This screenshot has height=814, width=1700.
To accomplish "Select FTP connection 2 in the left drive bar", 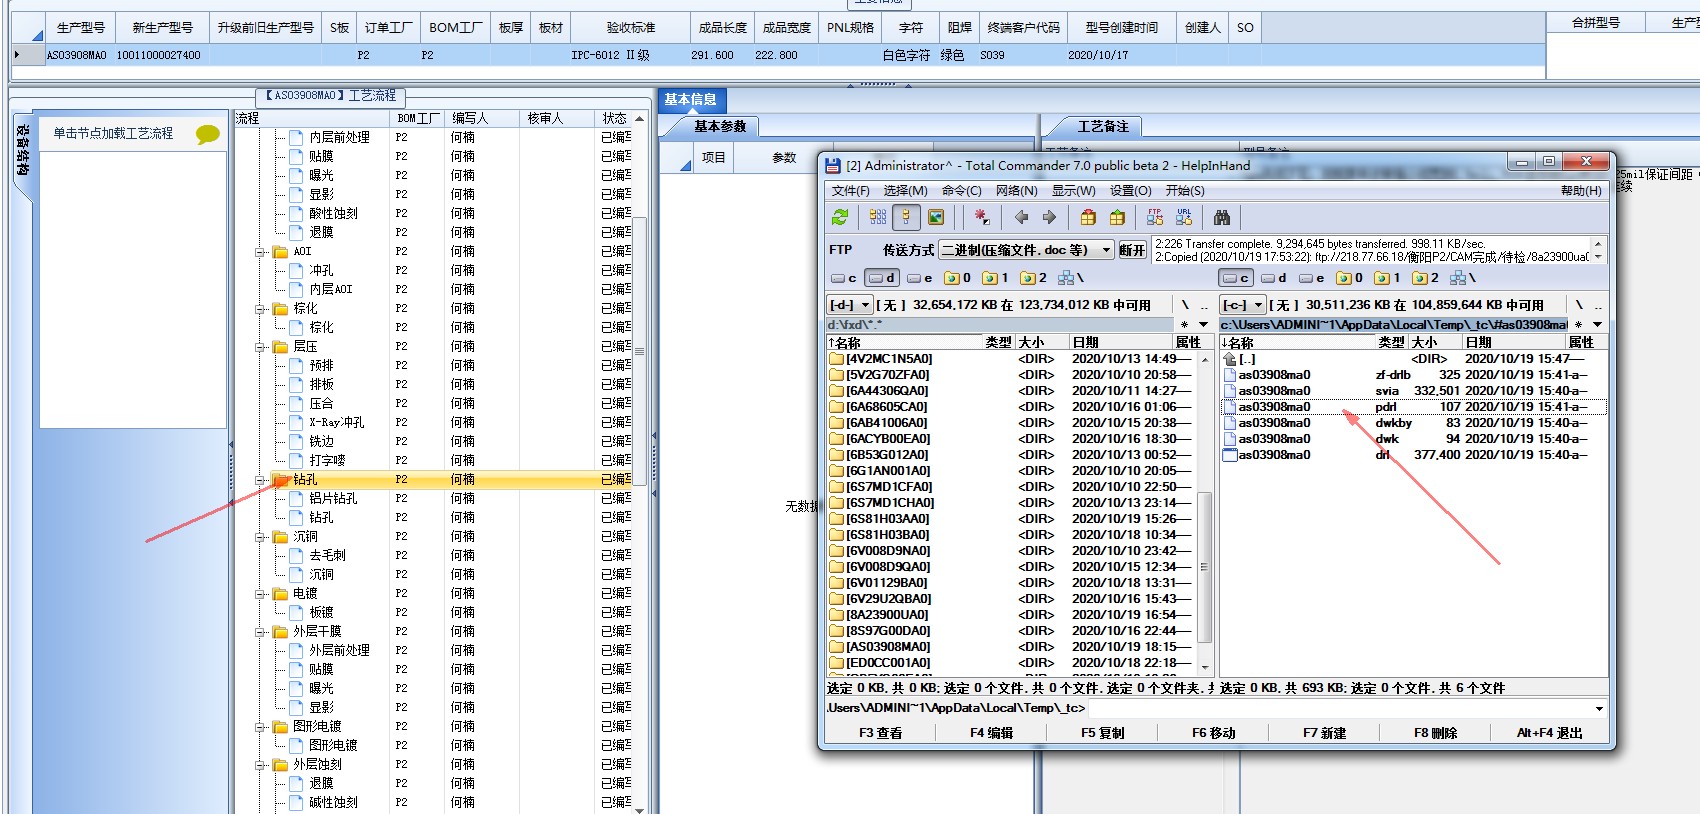I will [1034, 278].
